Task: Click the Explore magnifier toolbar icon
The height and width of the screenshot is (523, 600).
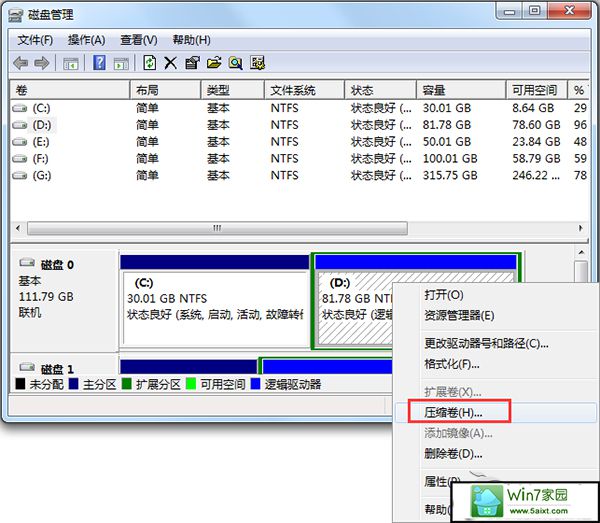Action: tap(235, 63)
